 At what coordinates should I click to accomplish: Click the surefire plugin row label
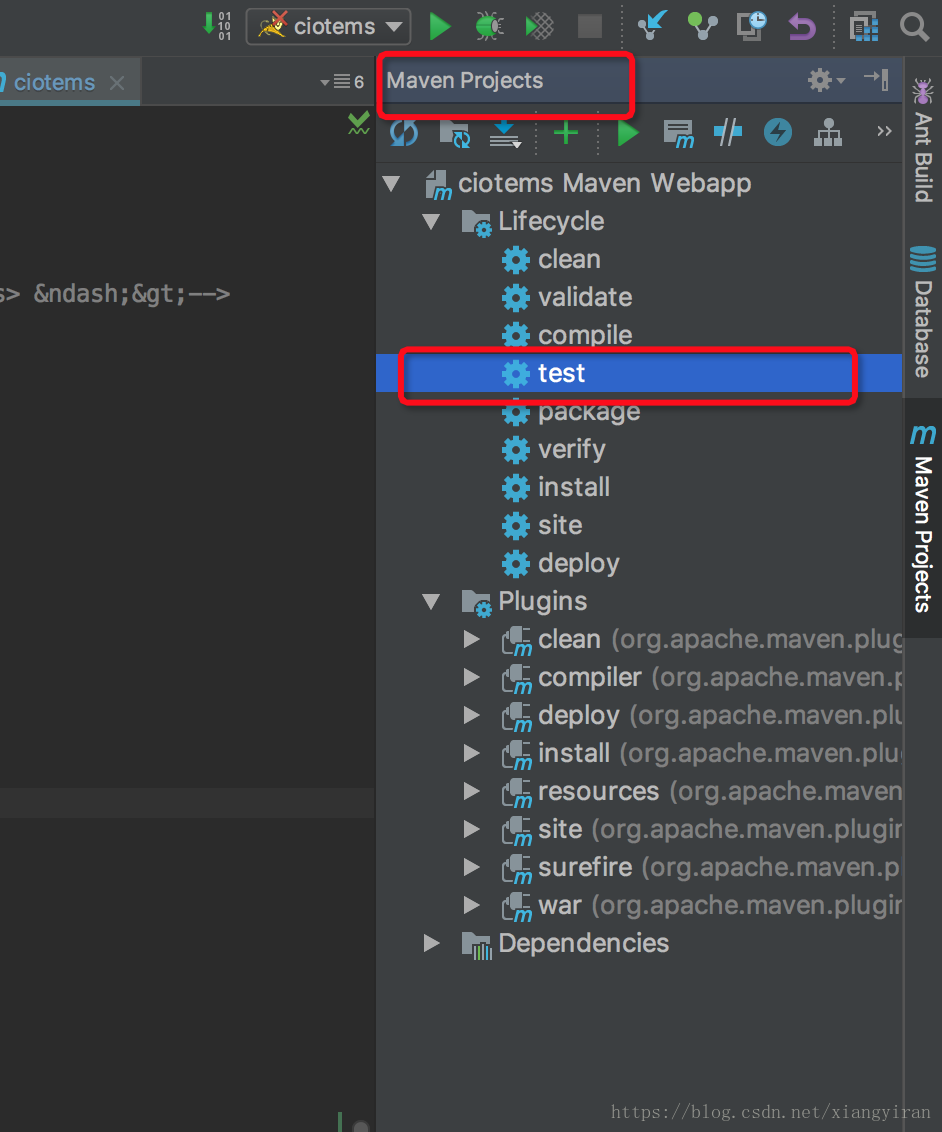pyautogui.click(x=585, y=867)
